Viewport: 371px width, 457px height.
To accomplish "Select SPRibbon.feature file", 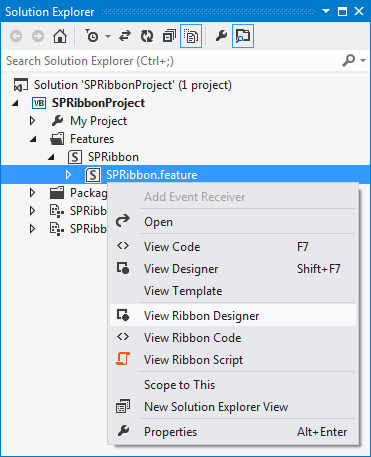I will coord(152,175).
